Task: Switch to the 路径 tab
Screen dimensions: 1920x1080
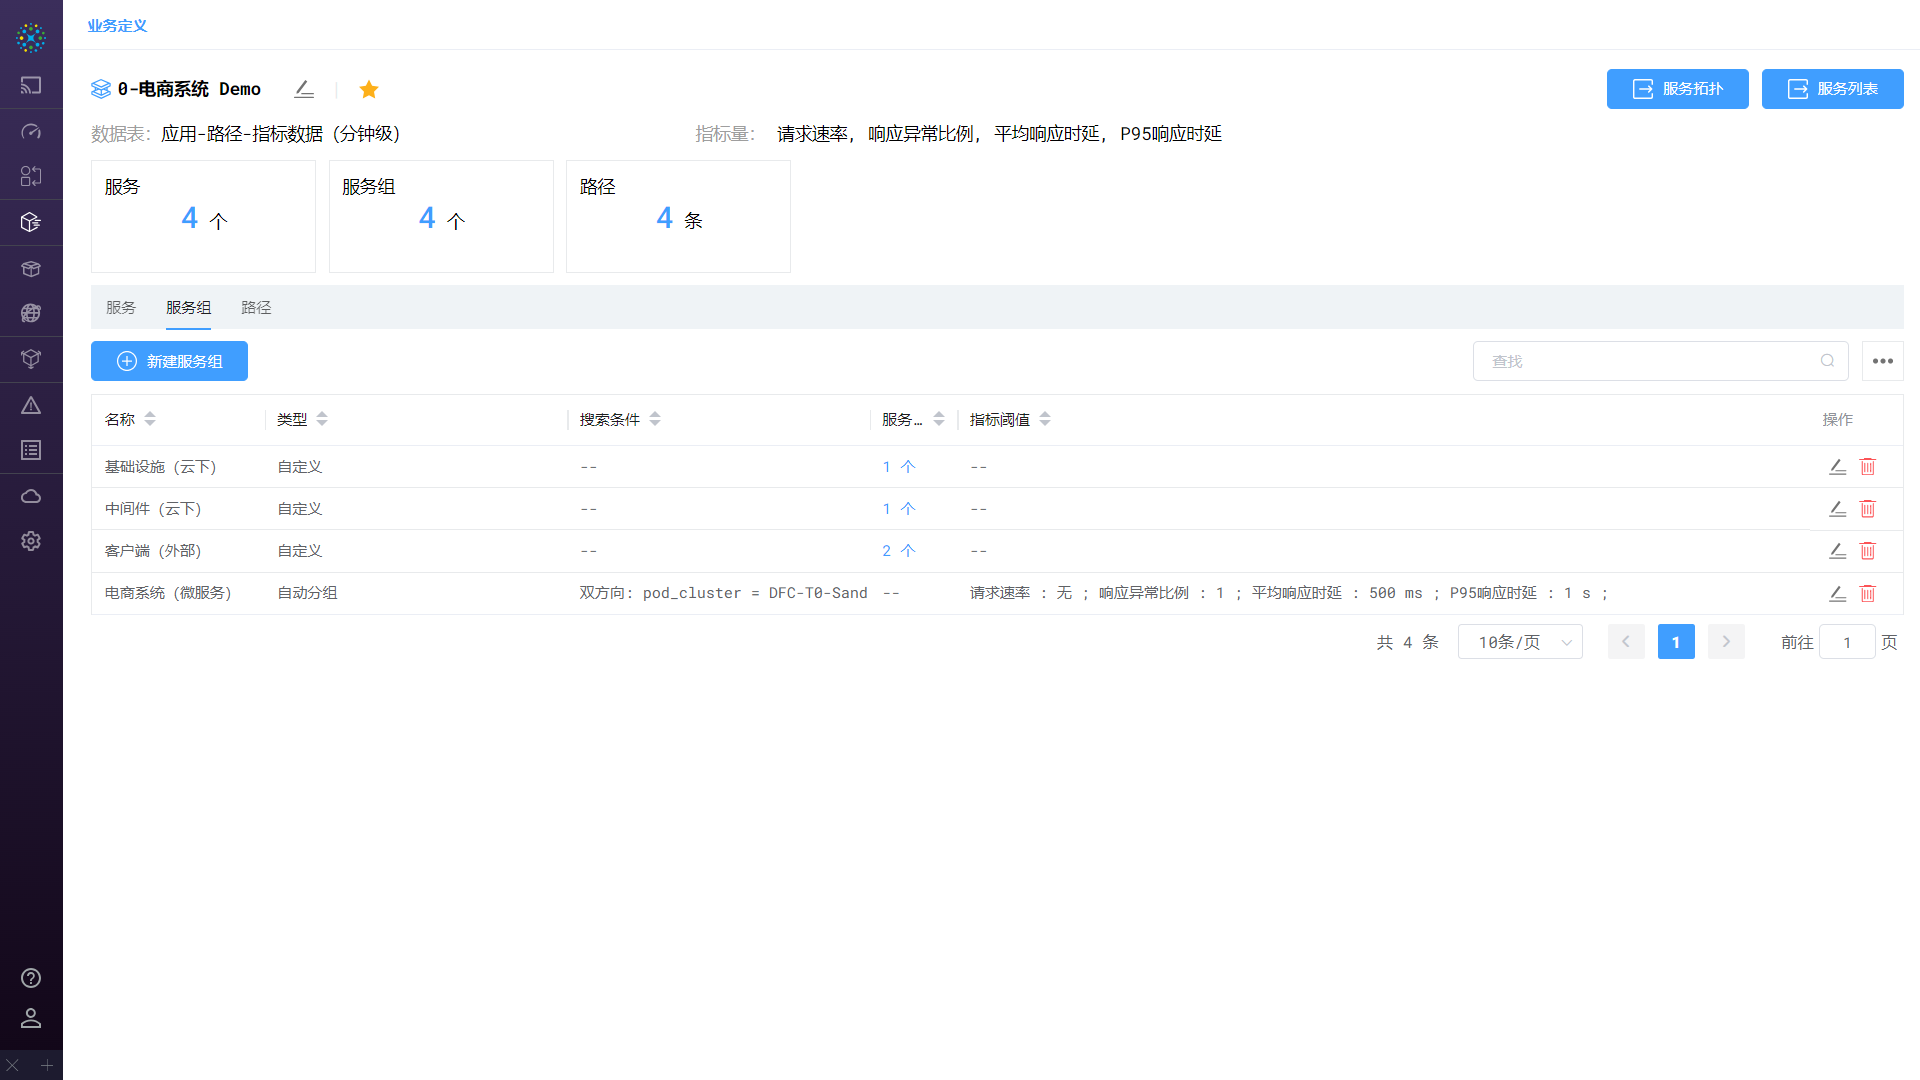Action: (x=256, y=308)
